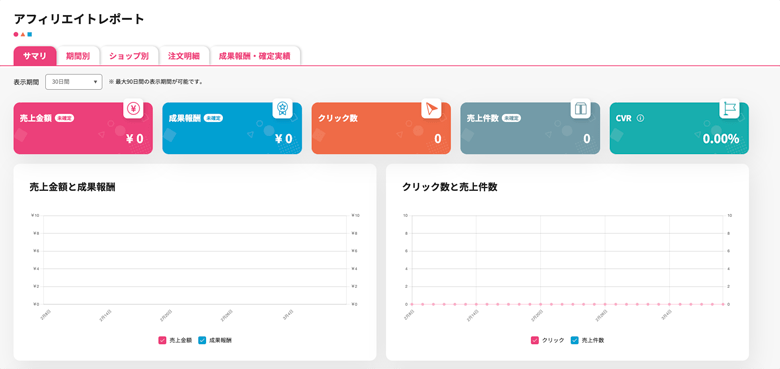Screen dimensions: 780x369
Task: Toggle the 売上件数 legend checkbox
Action: (575, 341)
